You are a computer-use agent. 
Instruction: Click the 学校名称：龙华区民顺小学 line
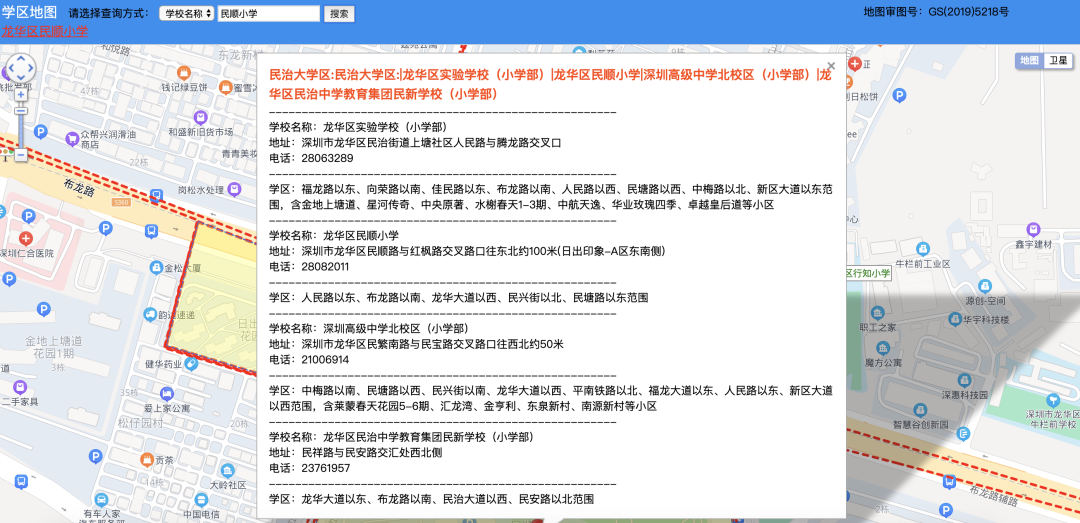(334, 236)
